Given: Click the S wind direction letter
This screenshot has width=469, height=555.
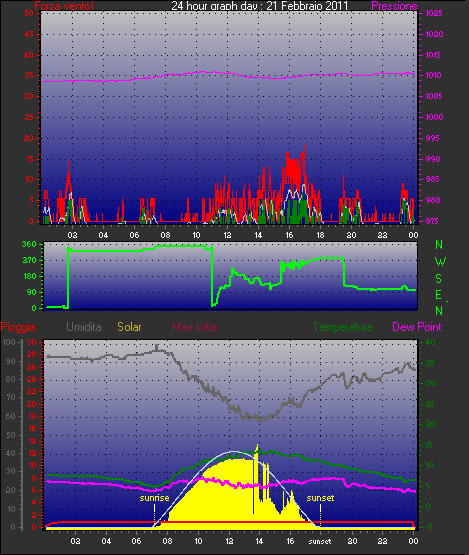Looking at the screenshot, I should (439, 279).
